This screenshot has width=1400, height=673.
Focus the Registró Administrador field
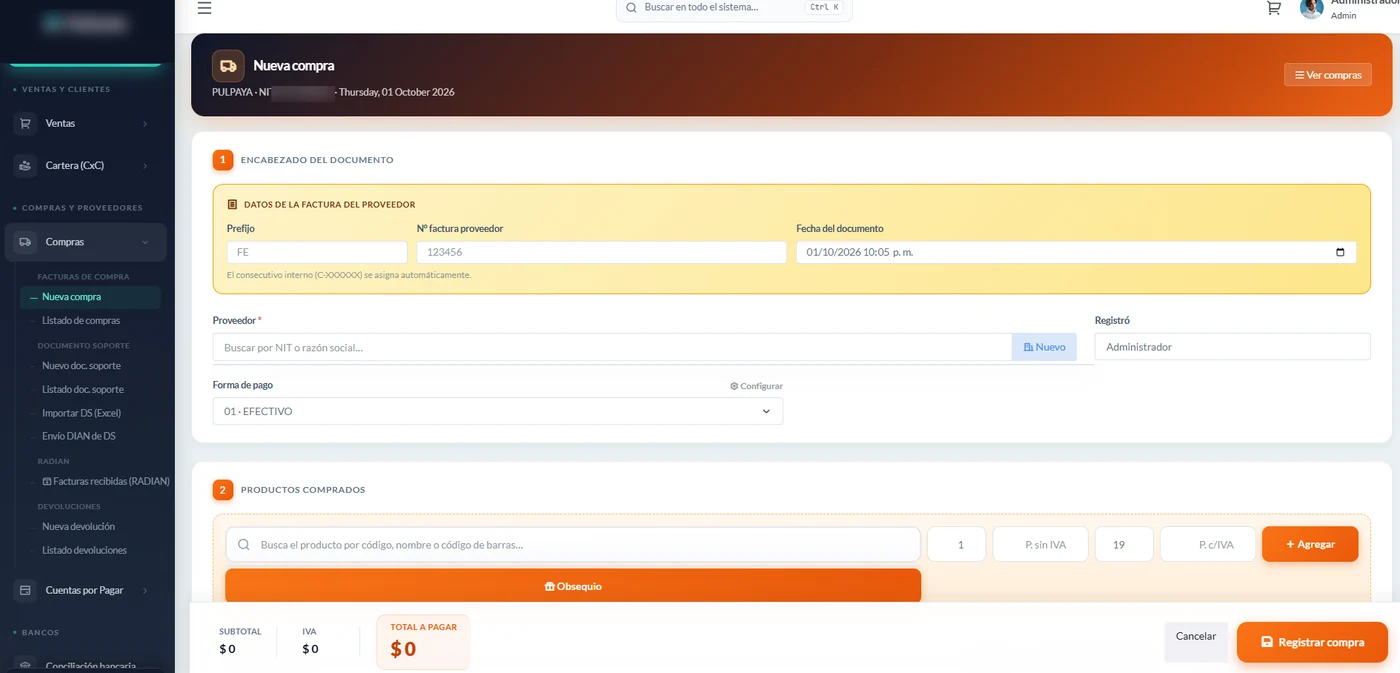(1232, 347)
